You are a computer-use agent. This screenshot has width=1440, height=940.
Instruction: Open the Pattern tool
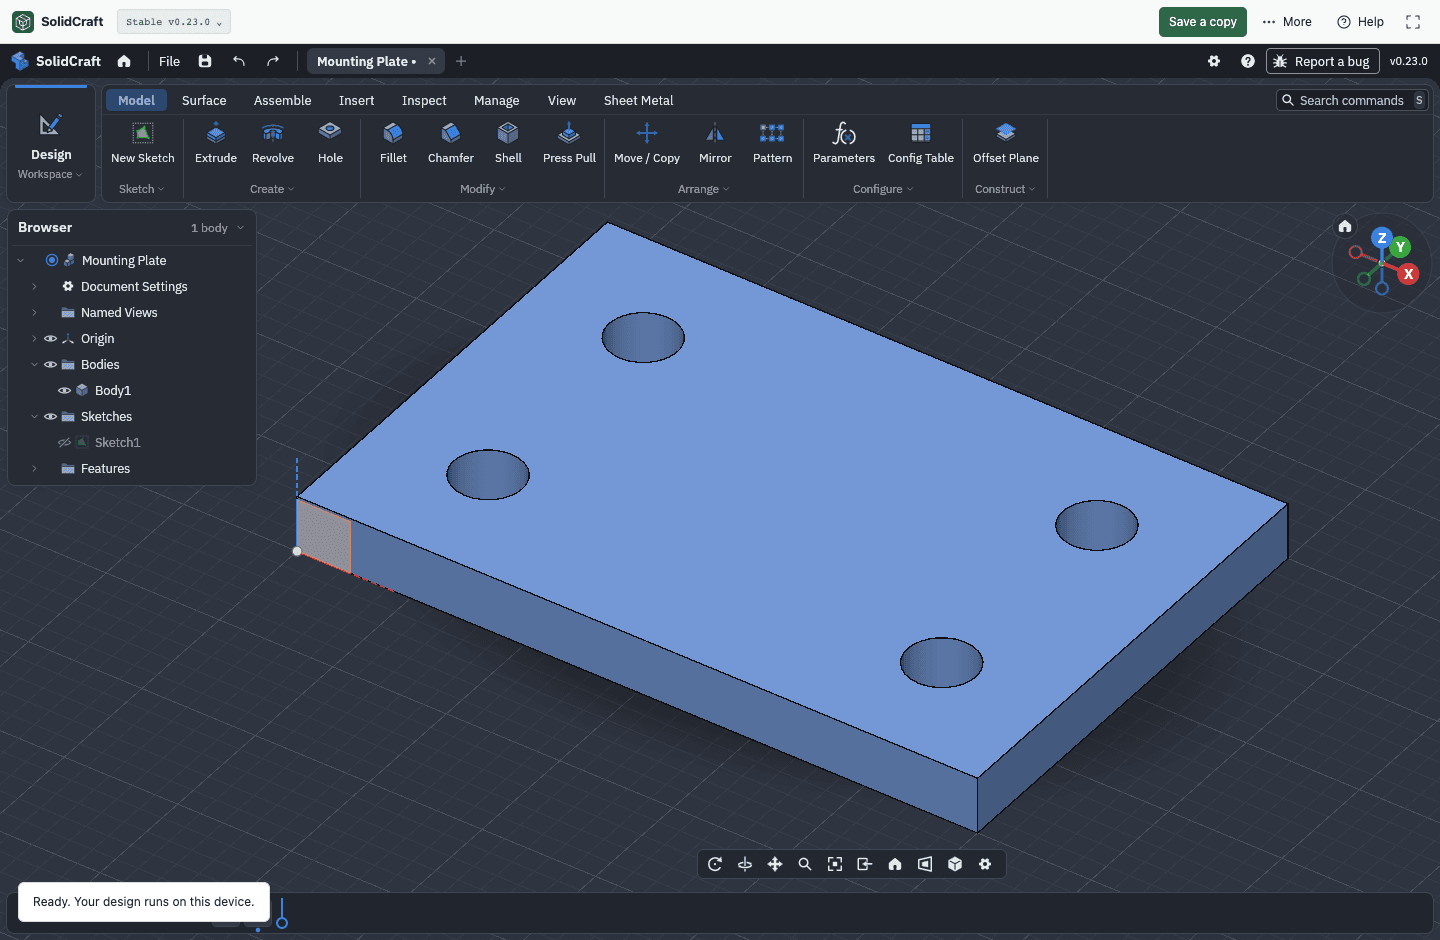tap(772, 143)
